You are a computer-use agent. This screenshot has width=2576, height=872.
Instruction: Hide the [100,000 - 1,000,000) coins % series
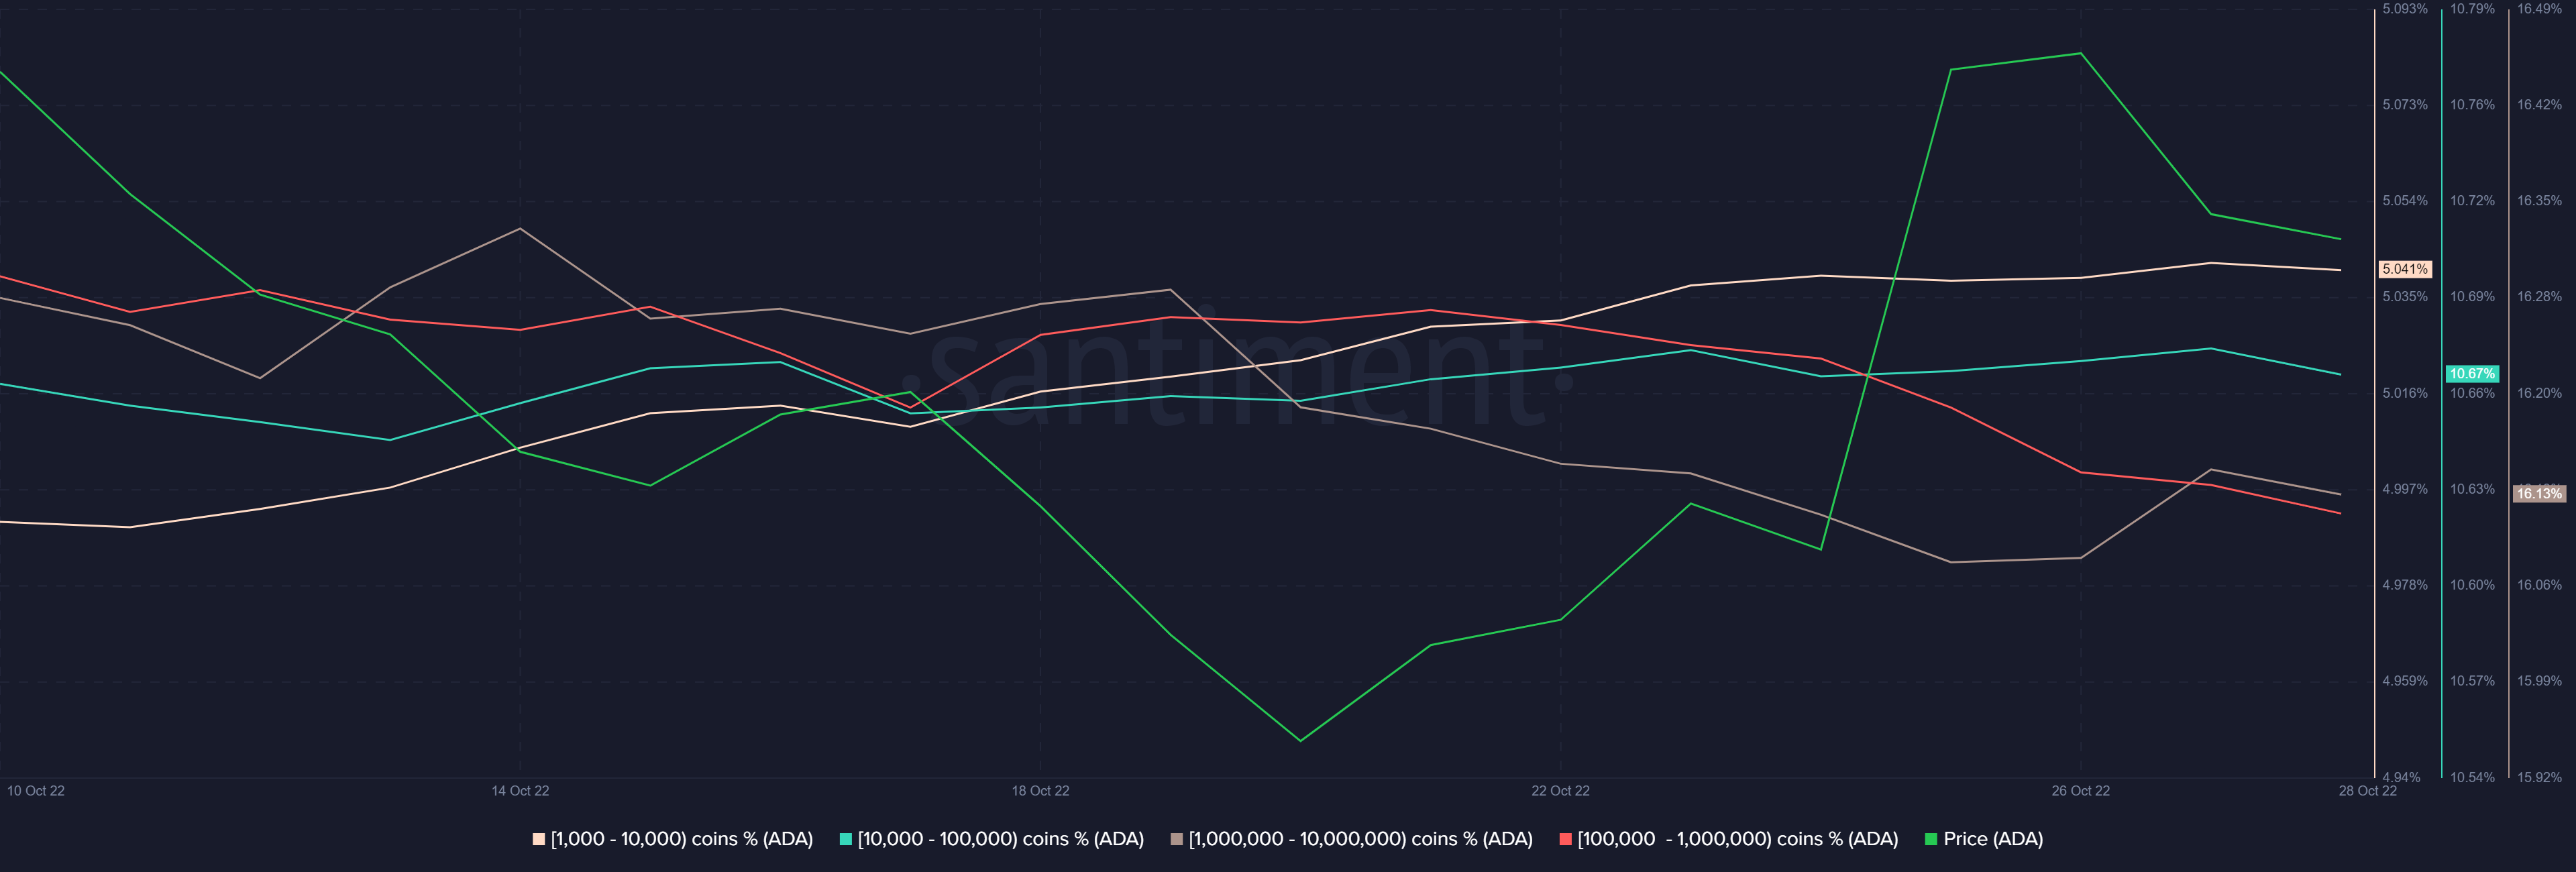pyautogui.click(x=1737, y=839)
